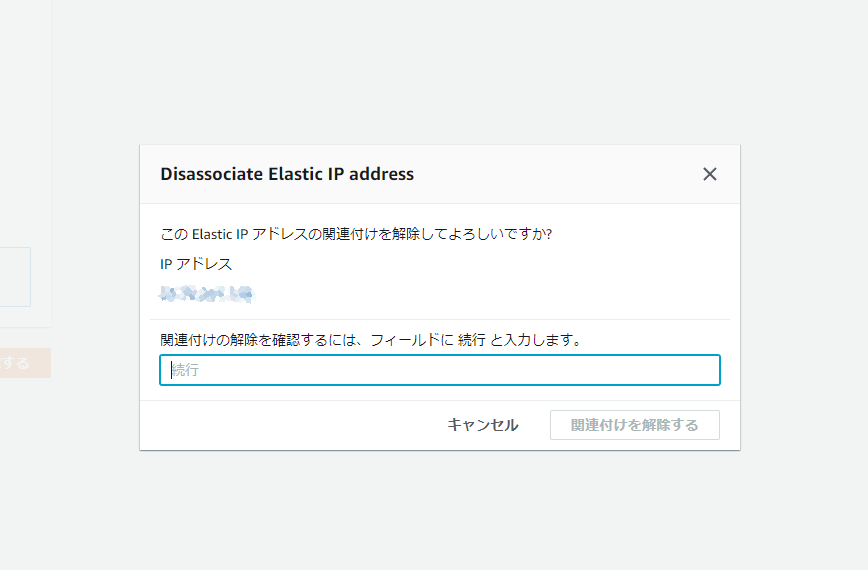Screen dimensions: 868x570
Task: Select the IP アドレス label
Action: coord(196,264)
